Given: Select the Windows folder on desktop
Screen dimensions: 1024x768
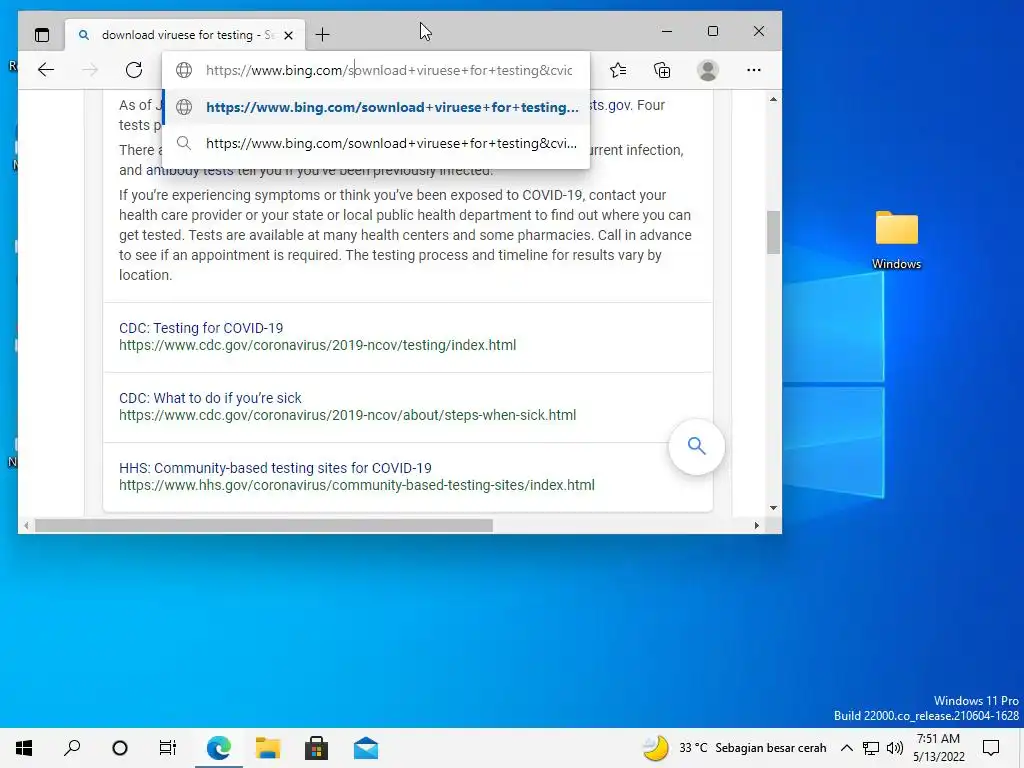Looking at the screenshot, I should click(897, 239).
